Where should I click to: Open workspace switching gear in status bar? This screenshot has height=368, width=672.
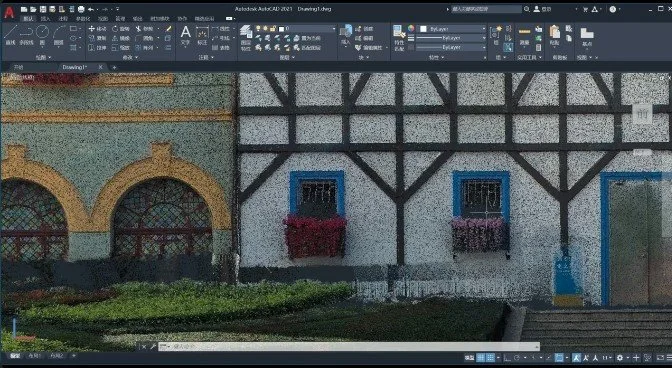click(x=620, y=357)
